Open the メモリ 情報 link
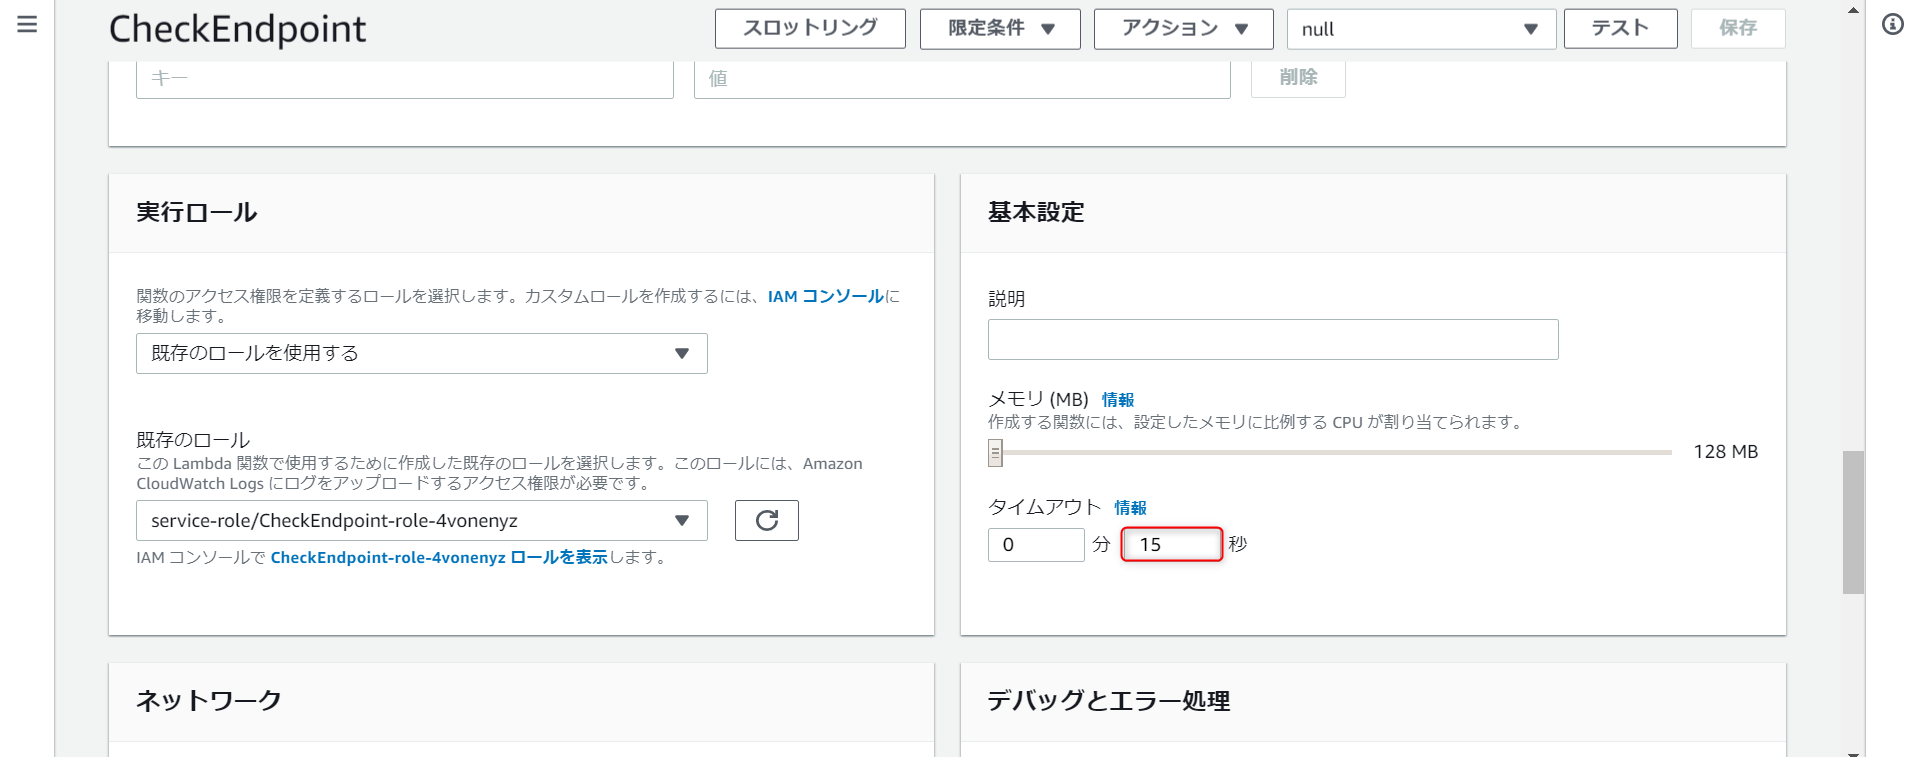 click(x=1117, y=400)
